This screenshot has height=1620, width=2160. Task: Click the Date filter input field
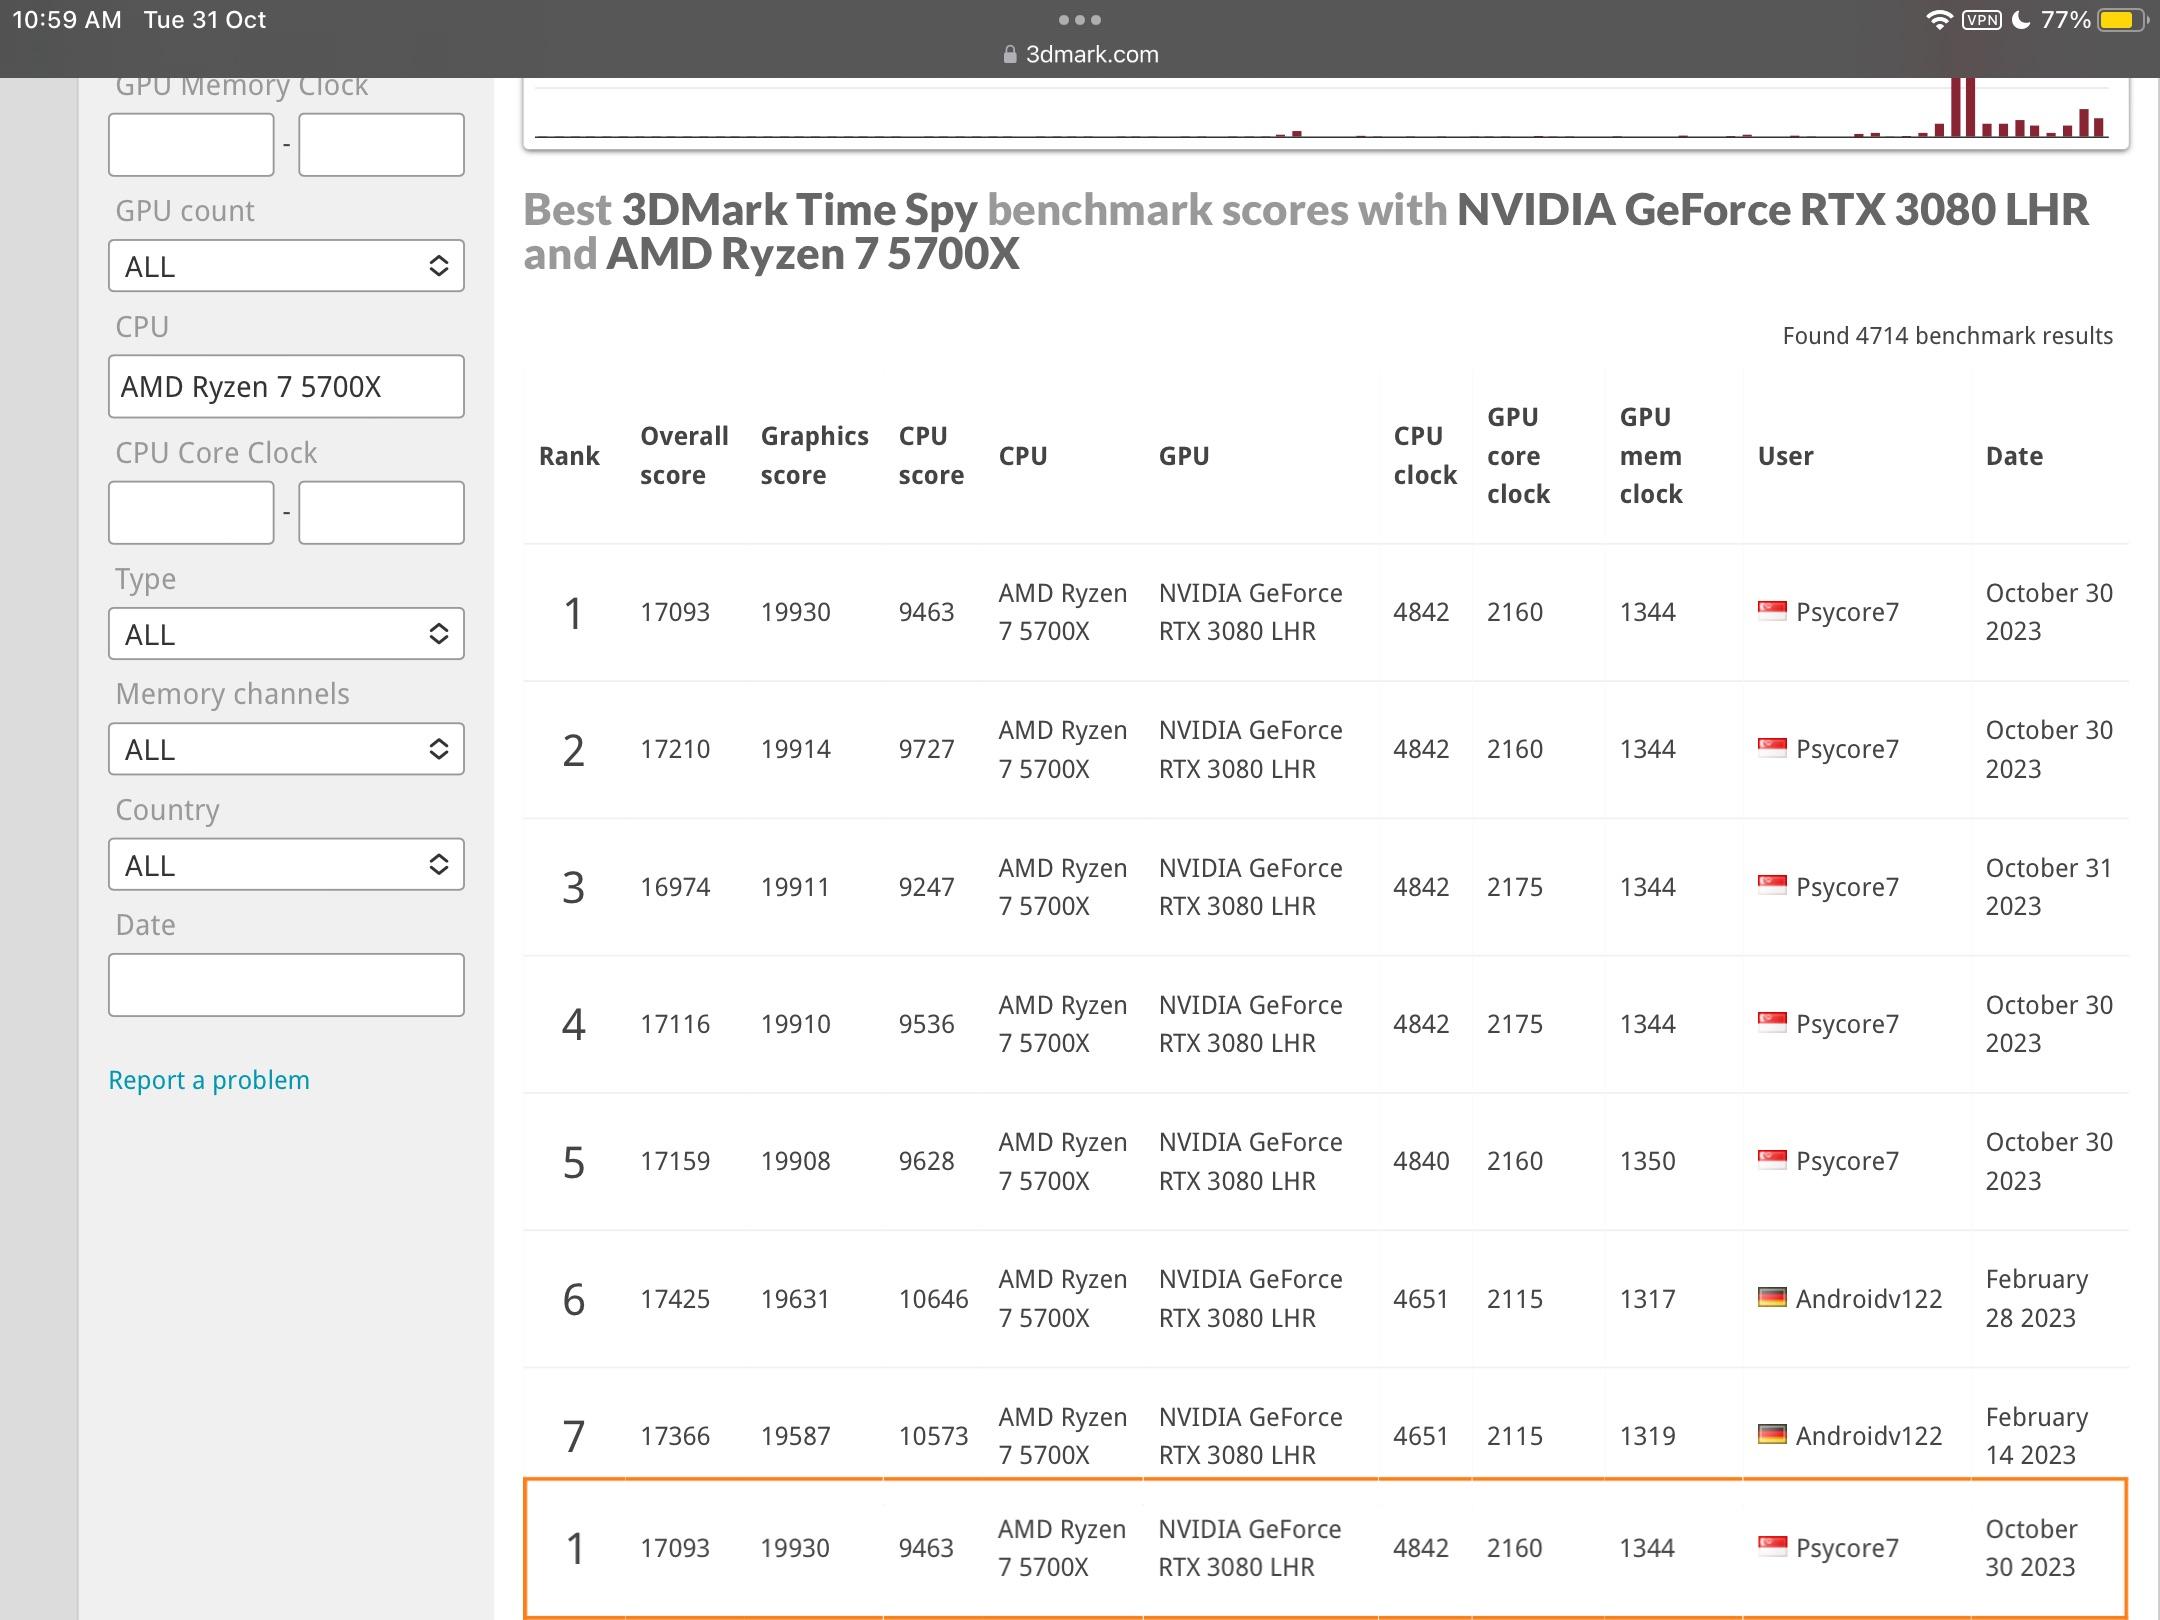286,985
